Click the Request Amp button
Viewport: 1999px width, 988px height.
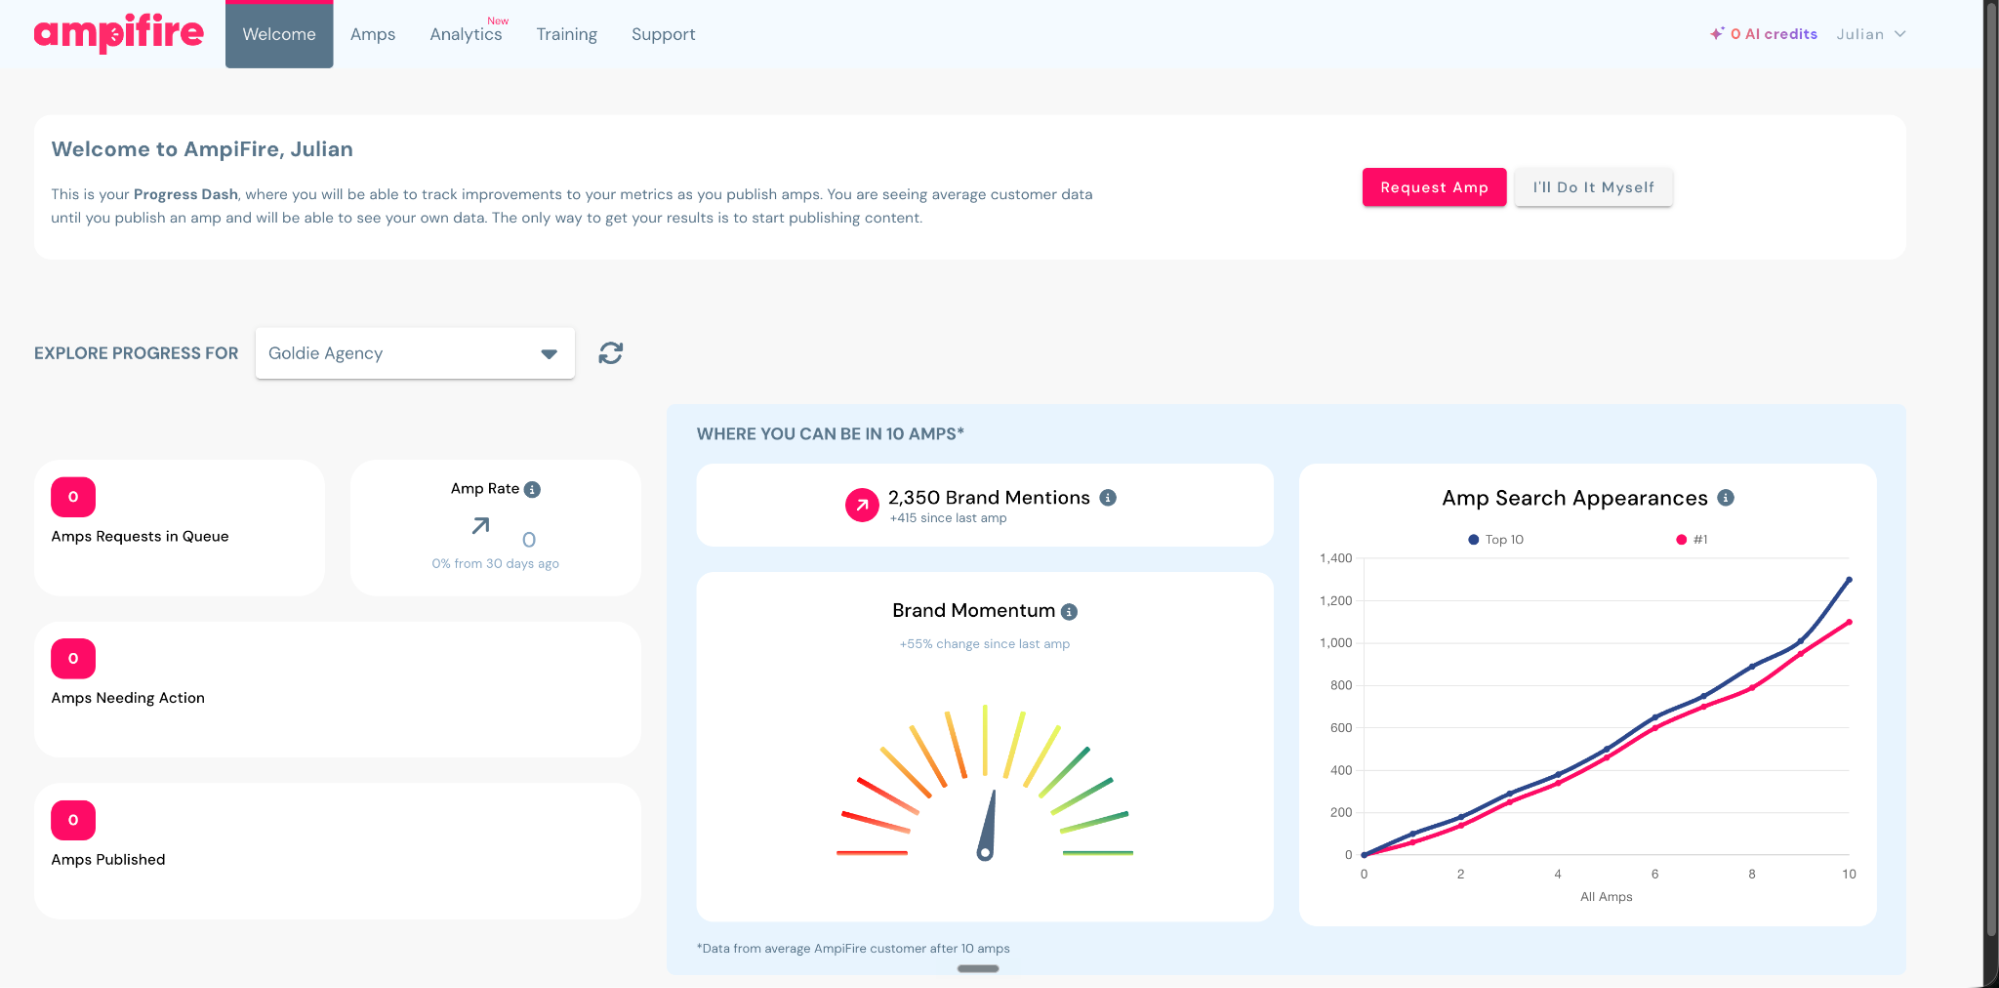tap(1434, 187)
